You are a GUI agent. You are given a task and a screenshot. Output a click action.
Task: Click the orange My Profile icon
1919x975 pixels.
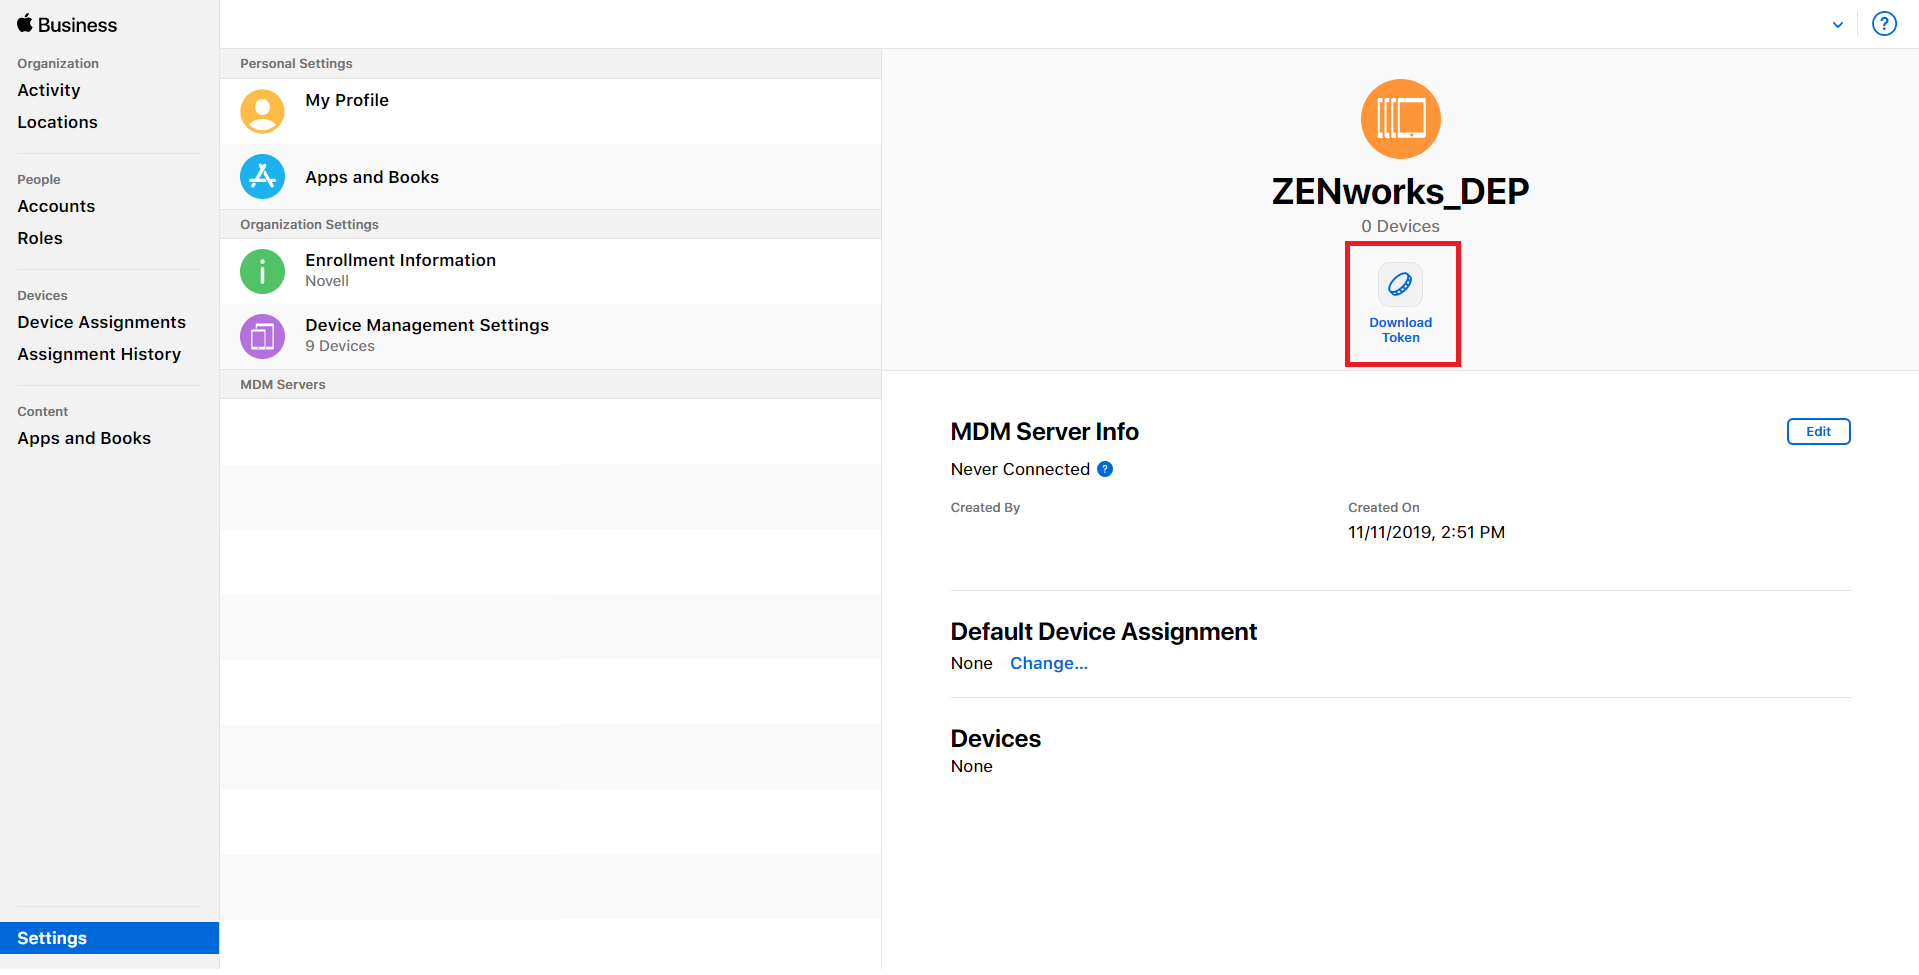262,111
